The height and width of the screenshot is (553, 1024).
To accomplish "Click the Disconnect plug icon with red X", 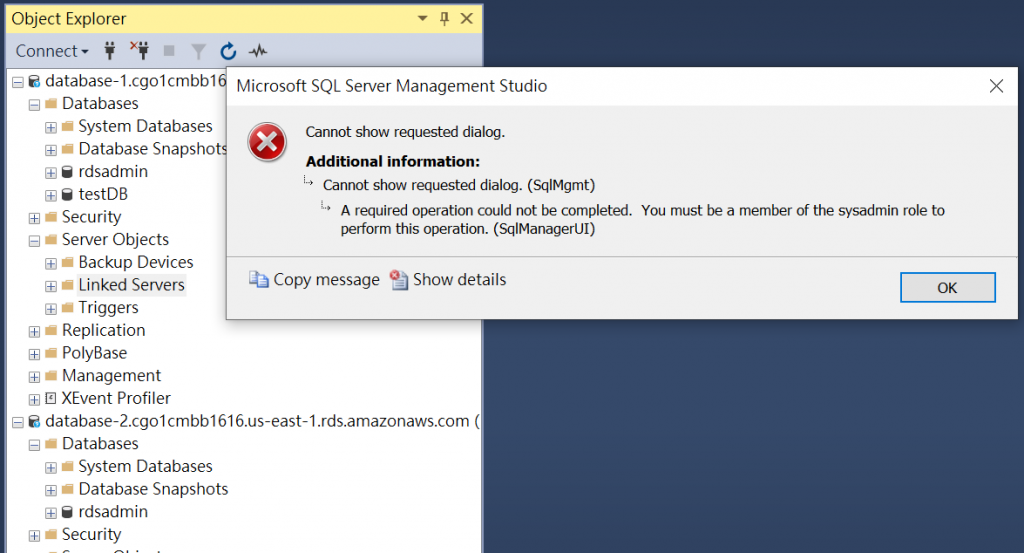I will click(139, 51).
